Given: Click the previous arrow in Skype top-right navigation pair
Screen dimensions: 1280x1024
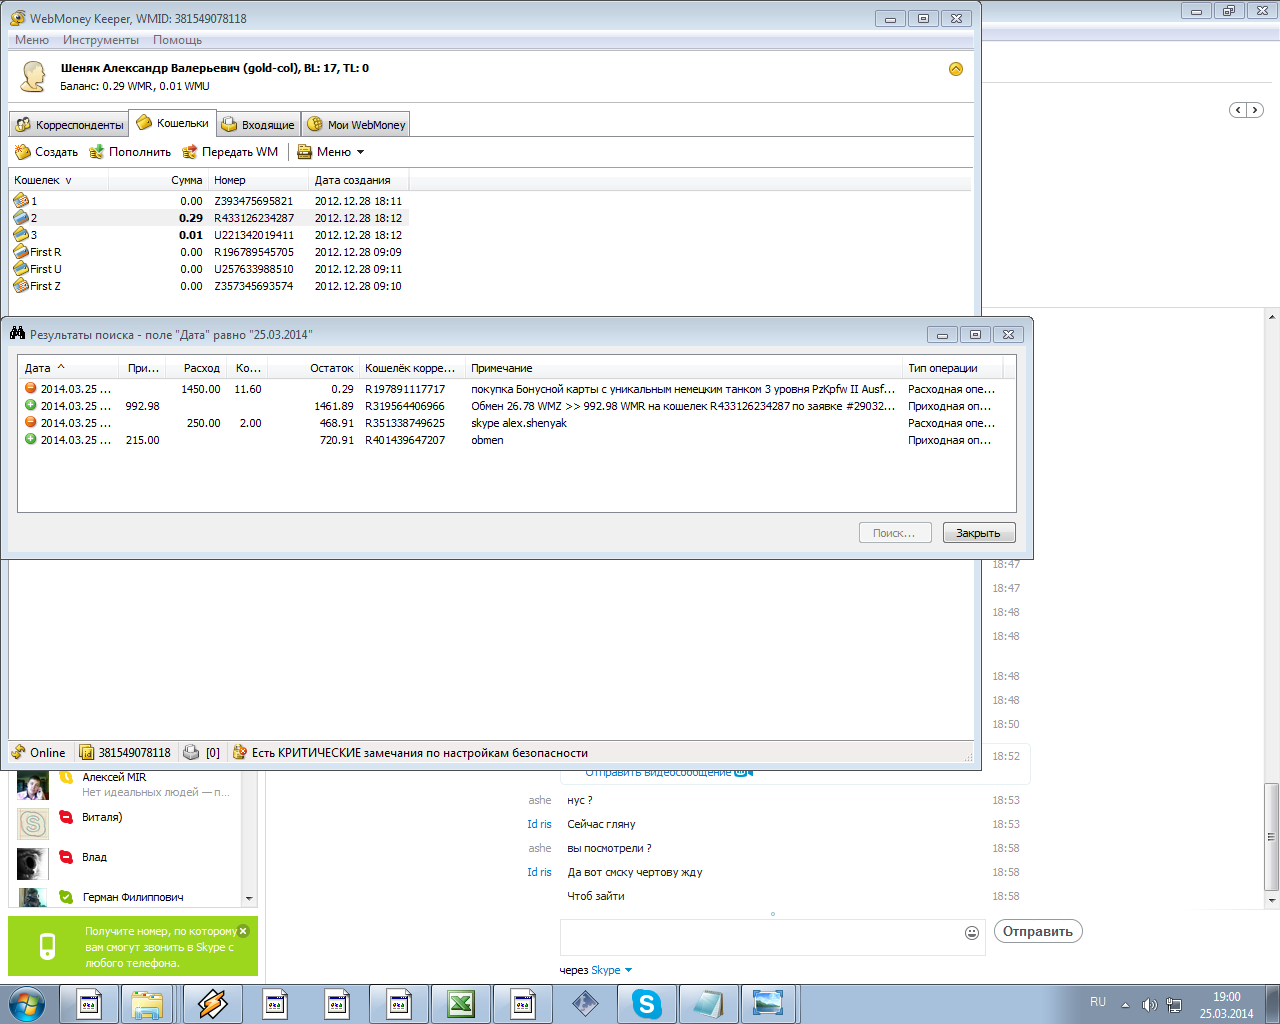Looking at the screenshot, I should (1238, 110).
